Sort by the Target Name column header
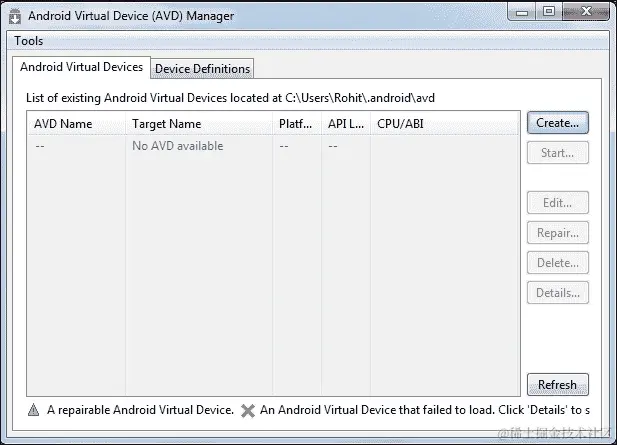The height and width of the screenshot is (445, 617). tap(199, 124)
